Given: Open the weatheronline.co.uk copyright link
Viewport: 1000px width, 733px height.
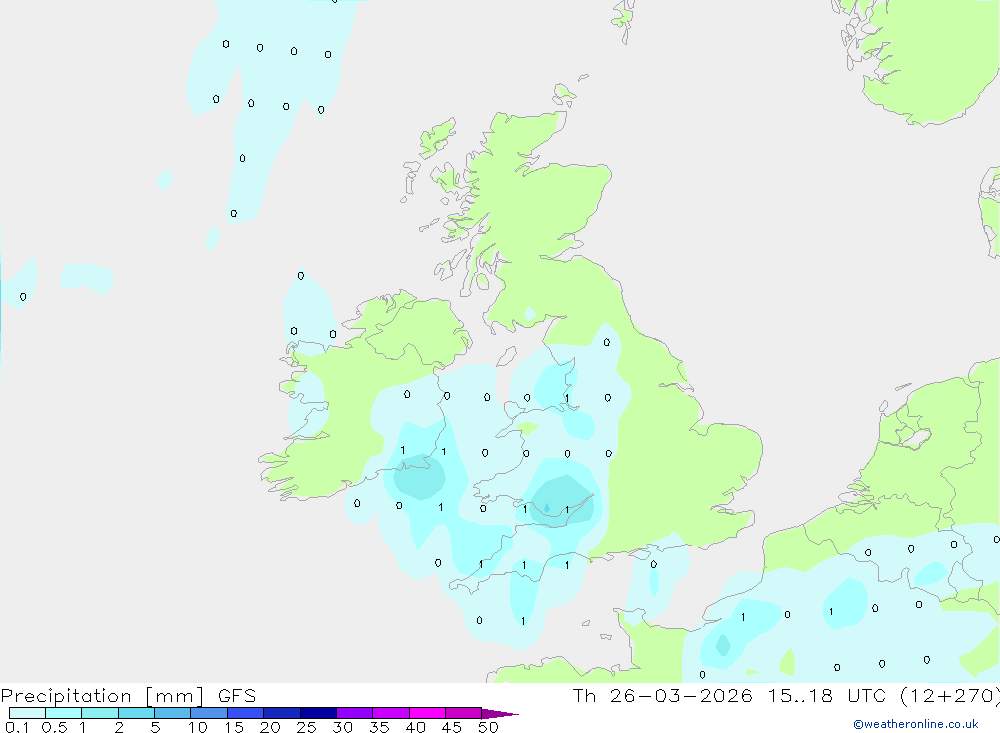Looking at the screenshot, I should pyautogui.click(x=916, y=724).
